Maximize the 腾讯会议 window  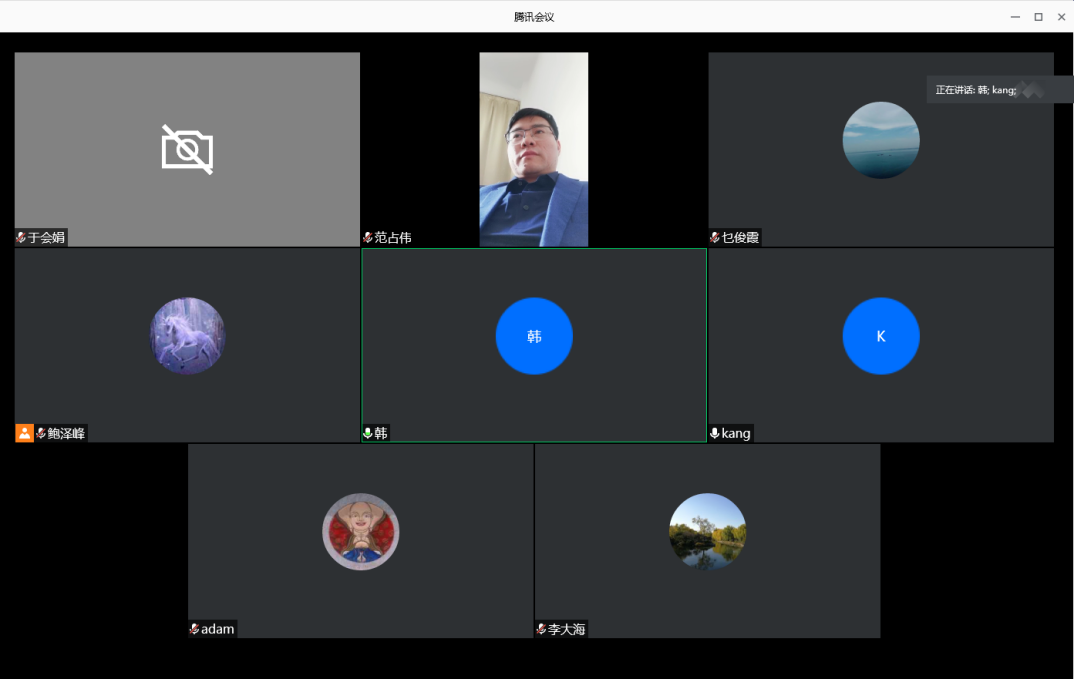1038,17
